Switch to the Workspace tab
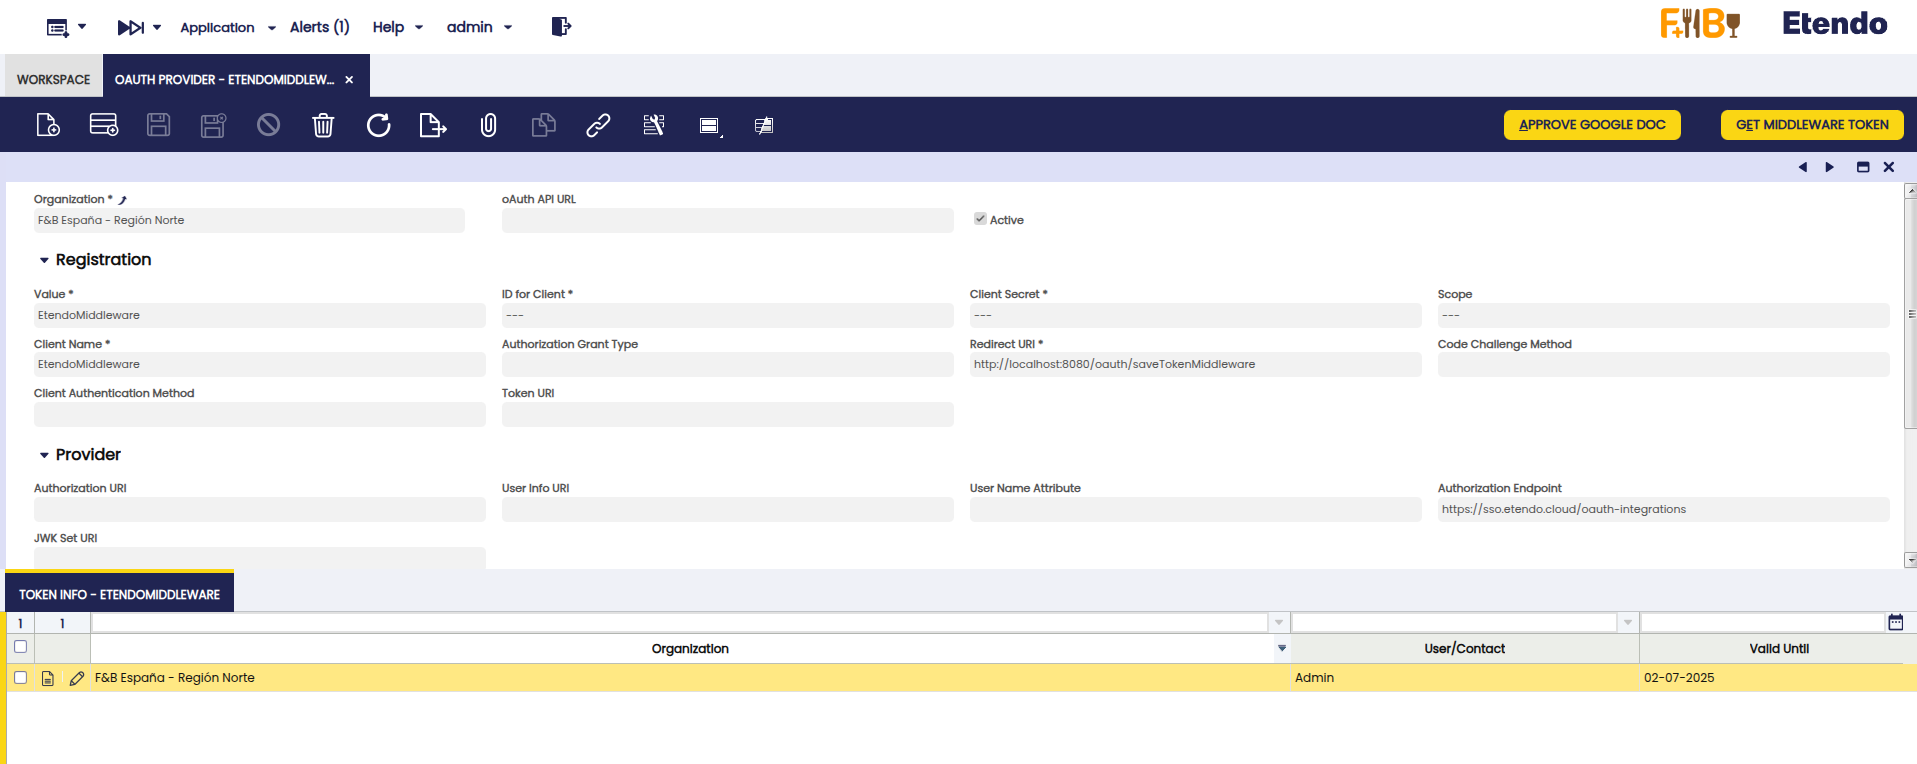The image size is (1917, 764). tap(53, 80)
